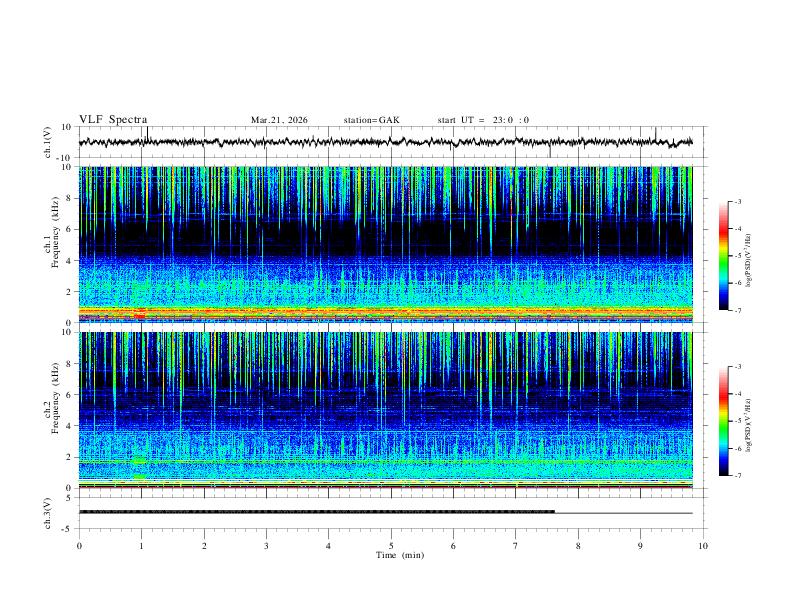Click the "5" tick on ch.3(V) axis
The width and height of the screenshot is (792, 612).
tap(70, 498)
